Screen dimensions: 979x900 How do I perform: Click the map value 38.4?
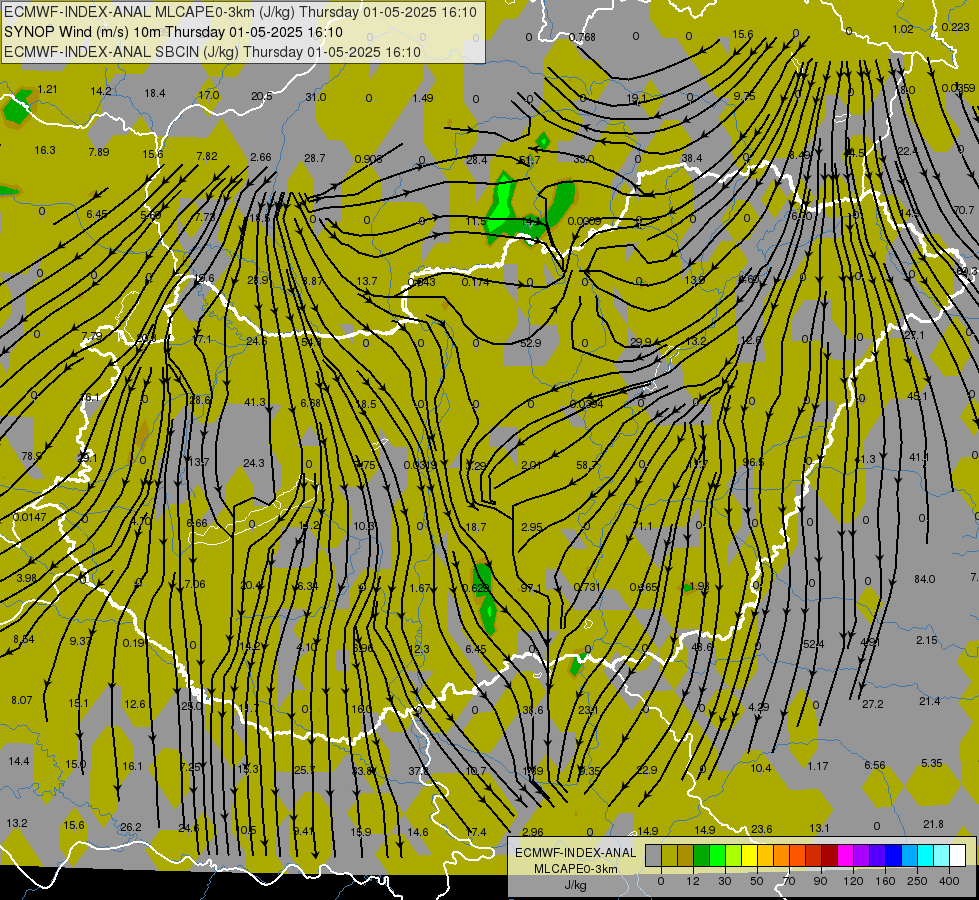pos(692,159)
